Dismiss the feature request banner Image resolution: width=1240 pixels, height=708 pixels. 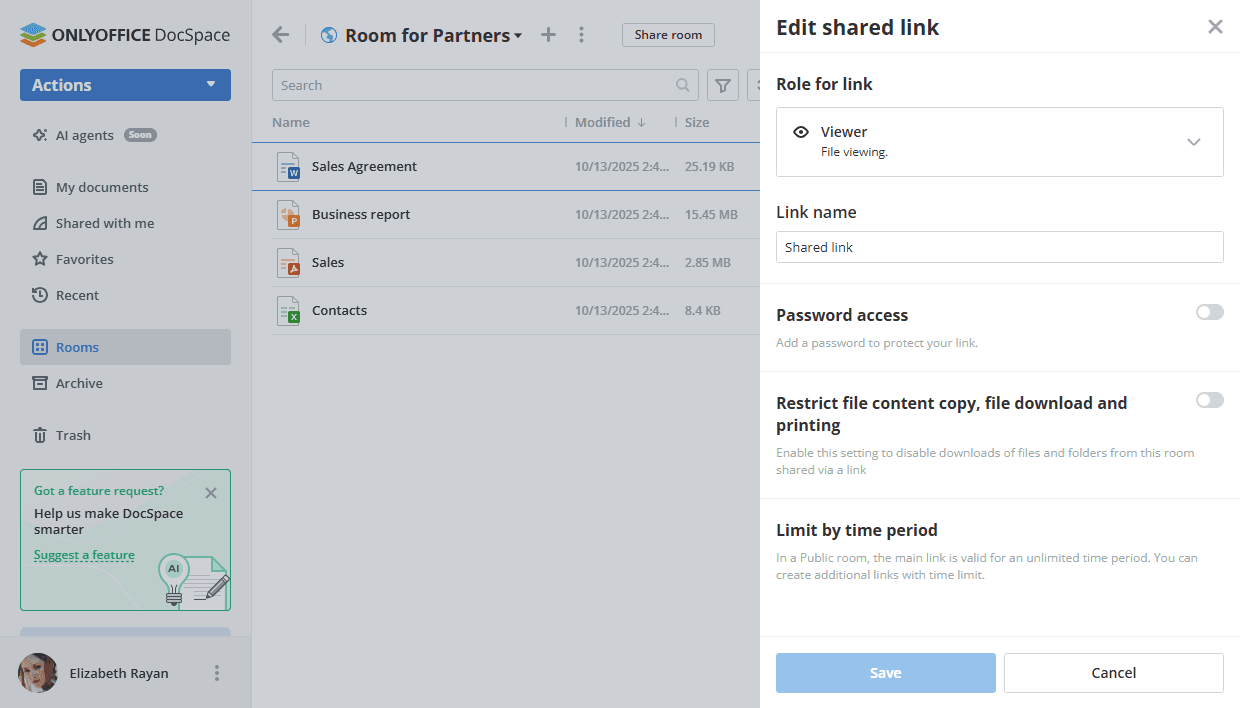point(211,493)
